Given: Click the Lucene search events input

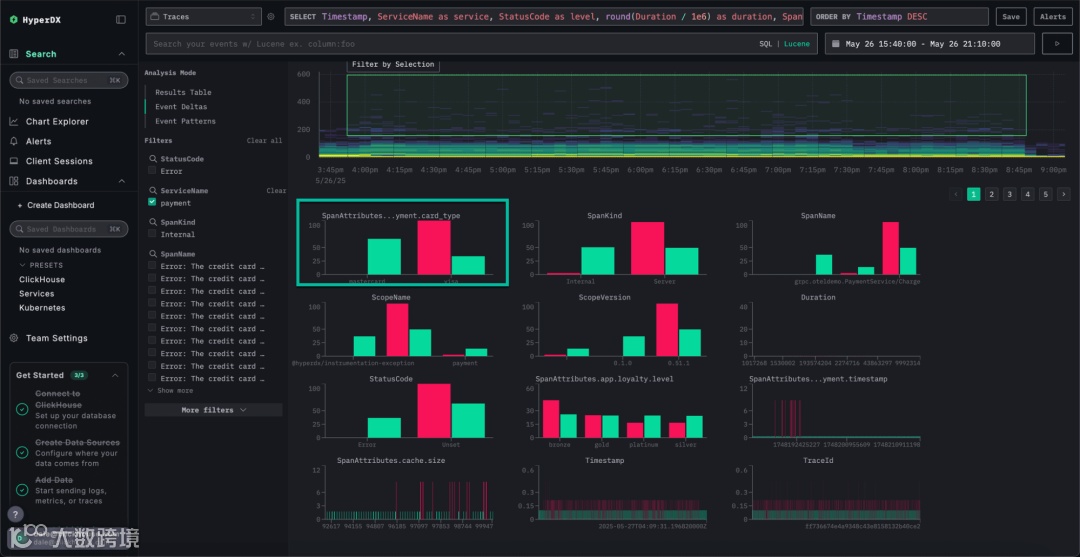Looking at the screenshot, I should pyautogui.click(x=451, y=43).
